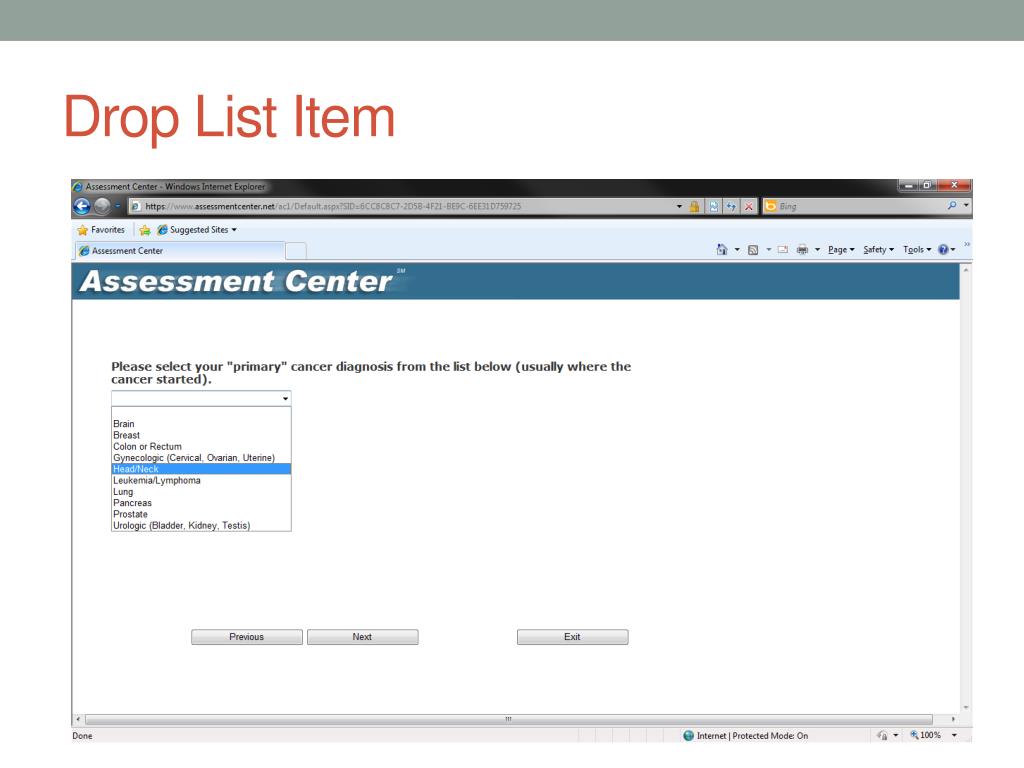The width and height of the screenshot is (1024, 768).
Task: Select Leukemia/Lymphoma option
Action: (x=201, y=480)
